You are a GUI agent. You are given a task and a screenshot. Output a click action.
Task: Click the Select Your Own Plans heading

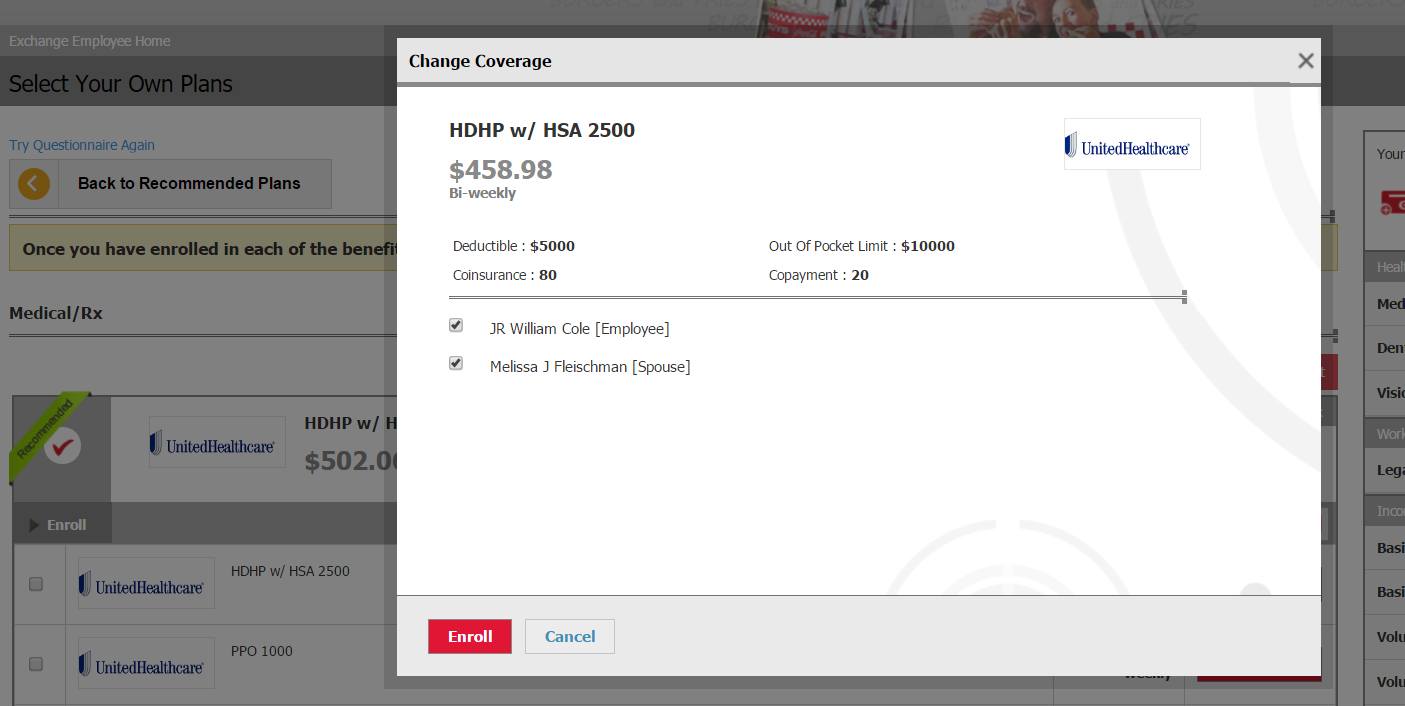click(121, 84)
